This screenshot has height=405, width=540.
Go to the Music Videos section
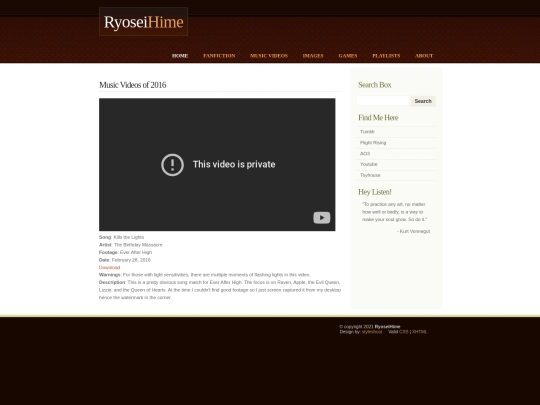(x=269, y=56)
